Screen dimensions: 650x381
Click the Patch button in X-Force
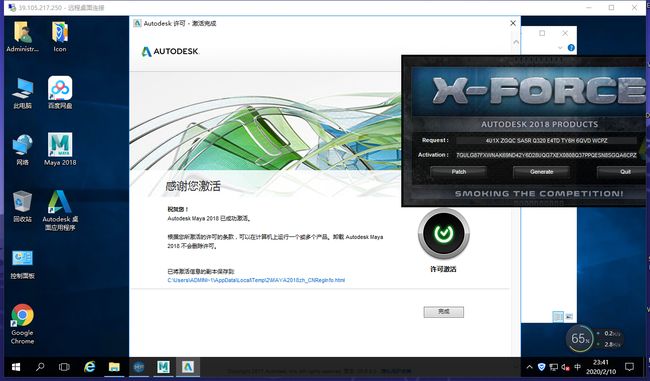(x=458, y=172)
